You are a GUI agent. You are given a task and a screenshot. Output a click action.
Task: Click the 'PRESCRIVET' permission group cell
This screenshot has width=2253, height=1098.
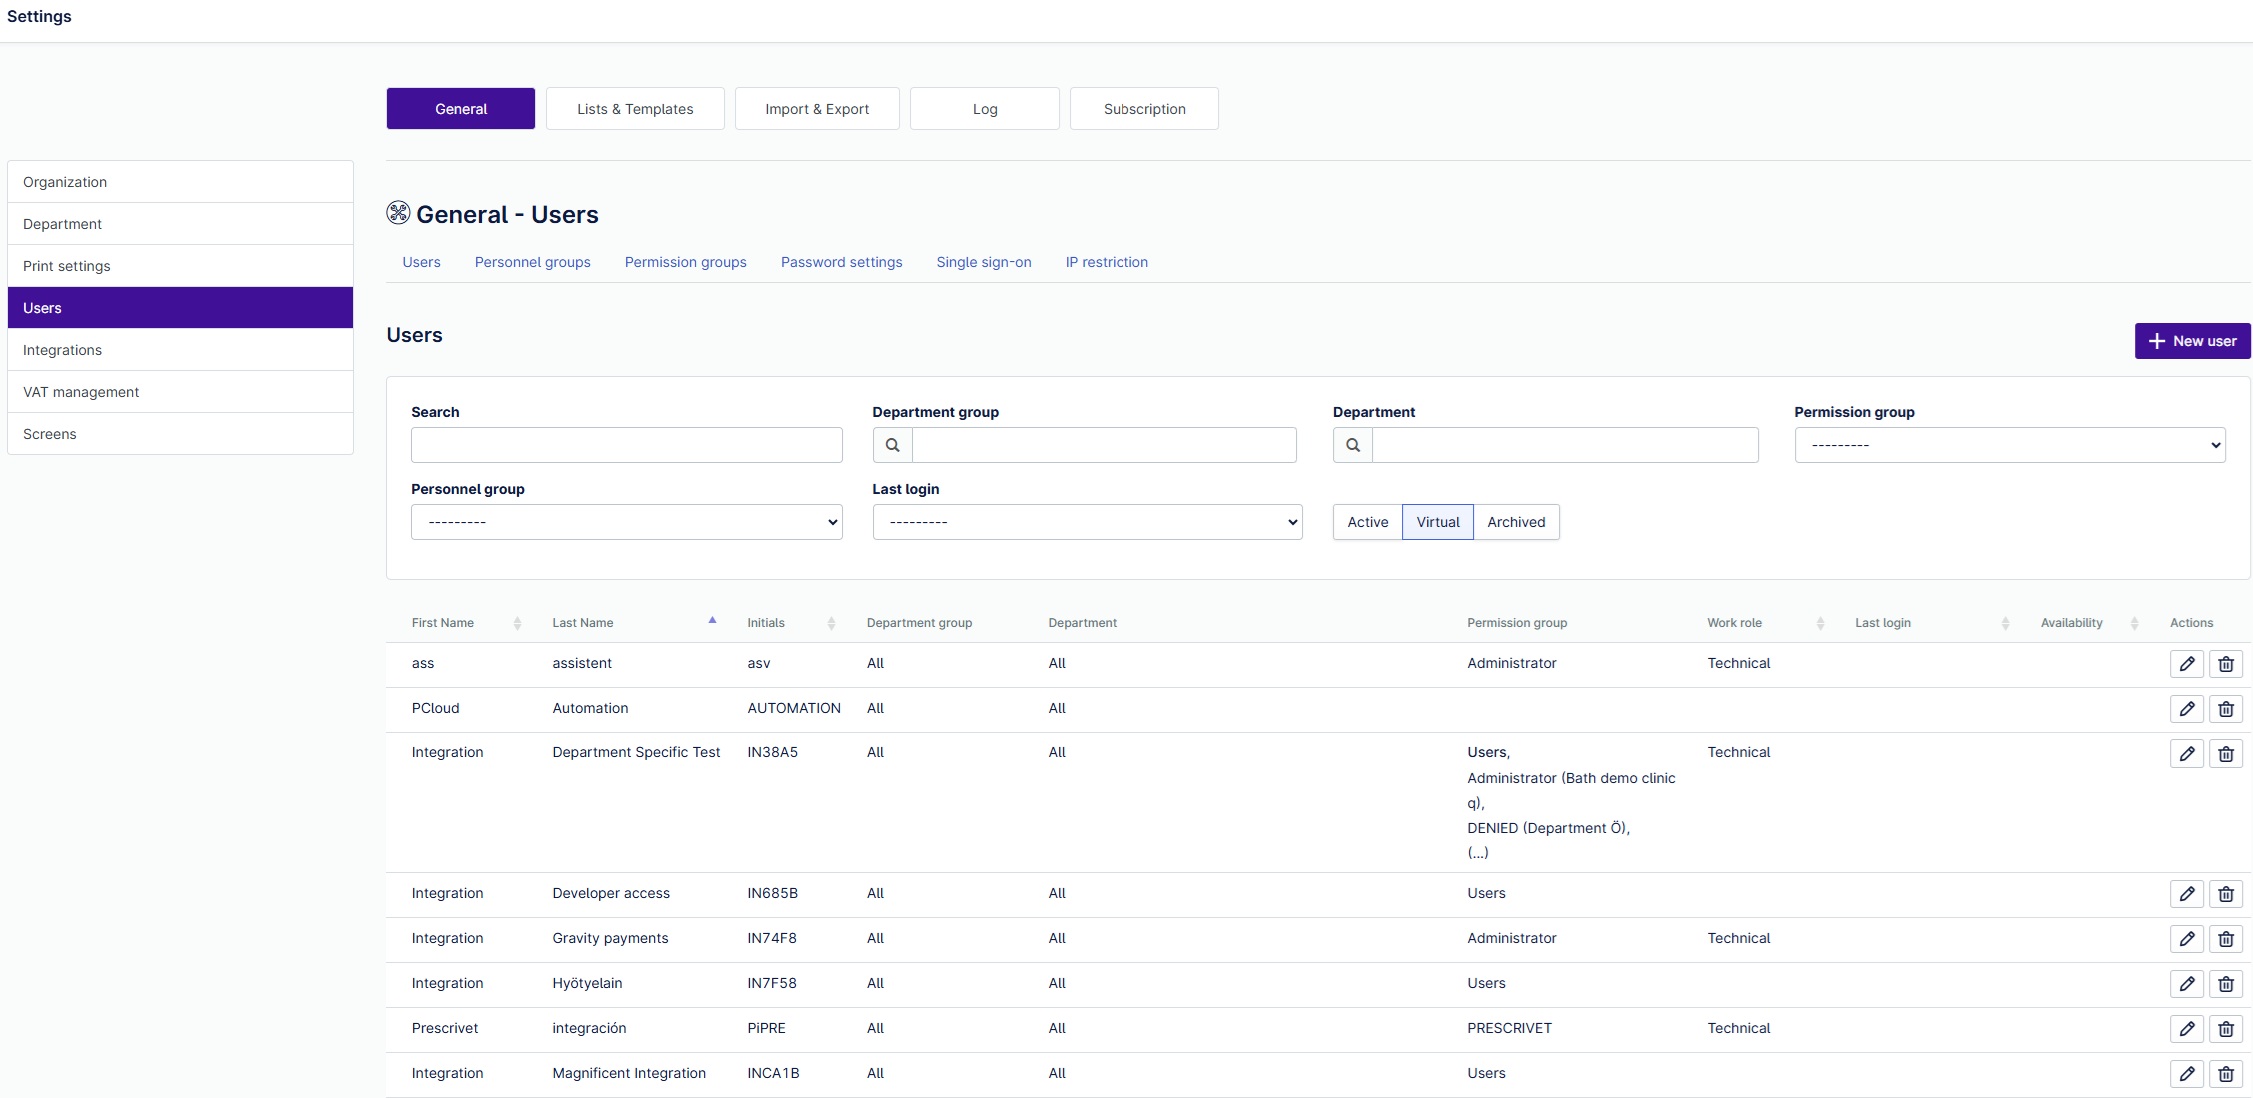(x=1509, y=1028)
